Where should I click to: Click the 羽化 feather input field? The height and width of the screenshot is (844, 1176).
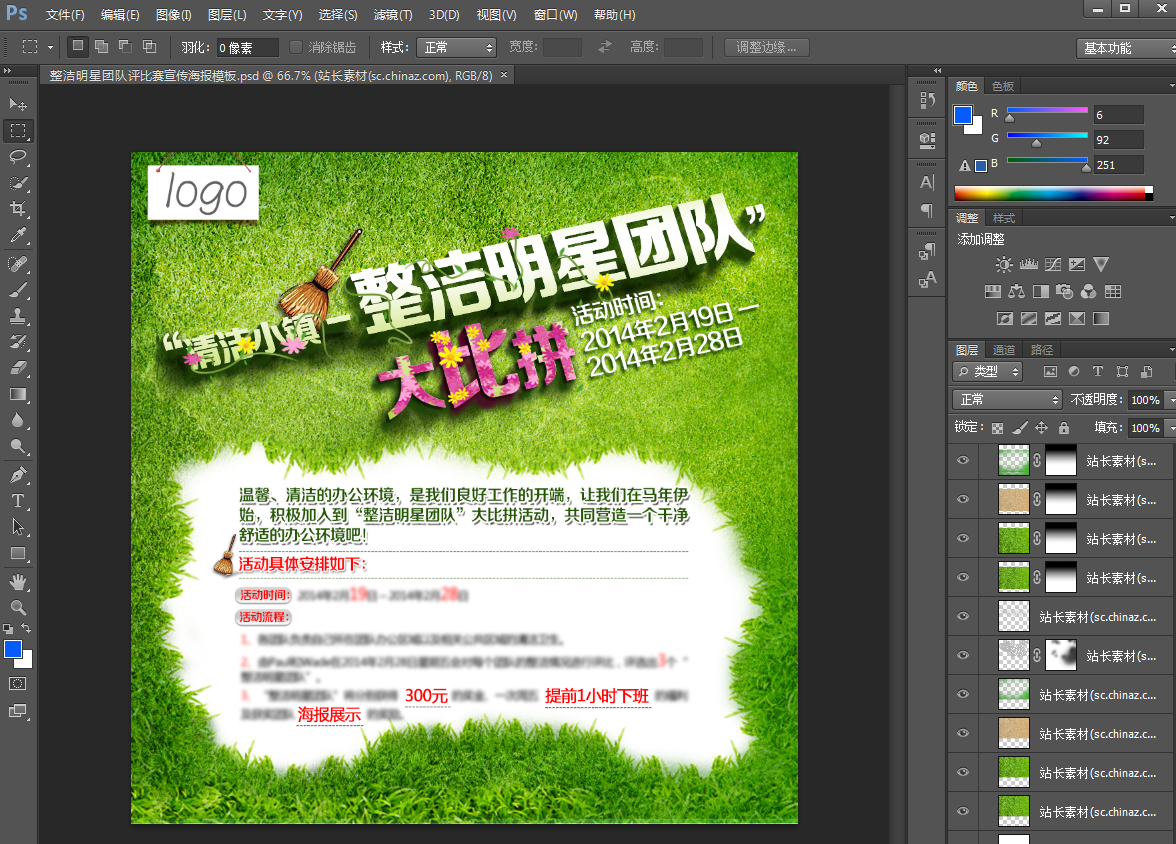coord(247,47)
